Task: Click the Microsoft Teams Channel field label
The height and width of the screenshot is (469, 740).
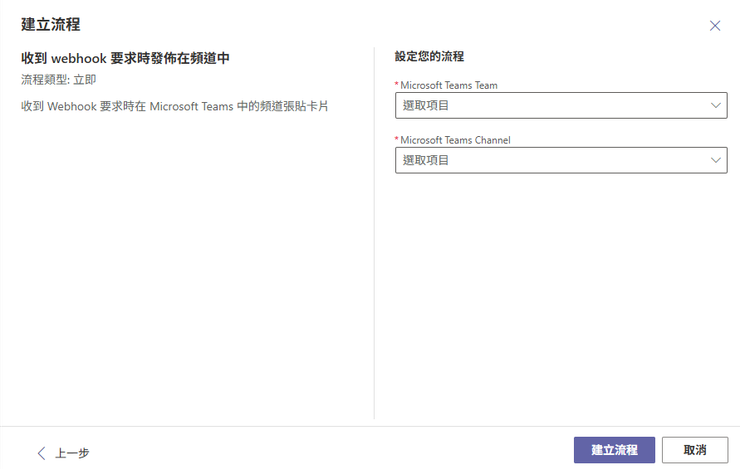Action: [455, 140]
